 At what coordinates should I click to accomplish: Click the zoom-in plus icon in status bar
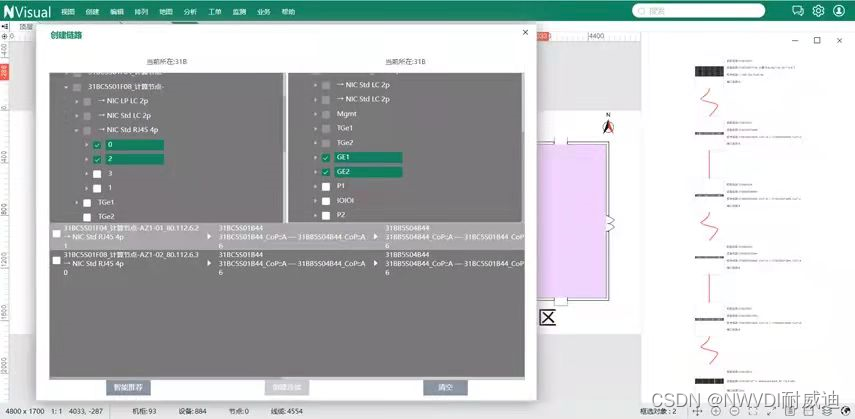click(x=716, y=411)
